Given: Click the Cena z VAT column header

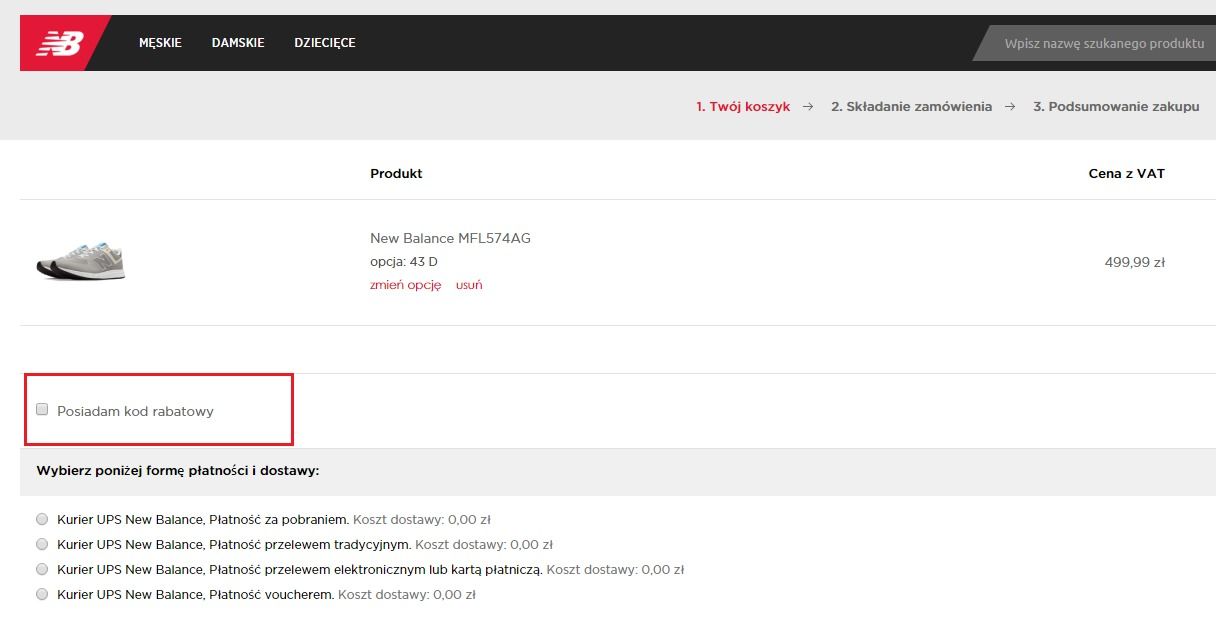Looking at the screenshot, I should pyautogui.click(x=1127, y=173).
